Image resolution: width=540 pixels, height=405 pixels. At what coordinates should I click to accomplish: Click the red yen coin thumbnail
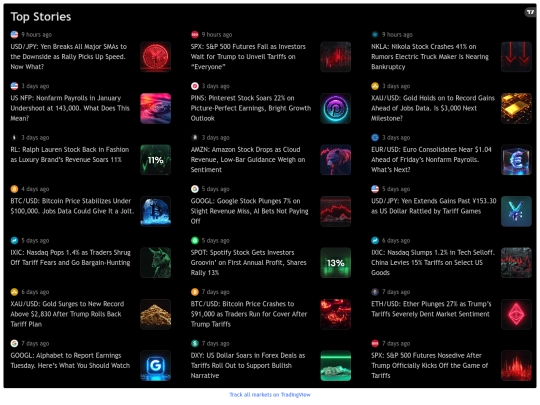pos(156,57)
